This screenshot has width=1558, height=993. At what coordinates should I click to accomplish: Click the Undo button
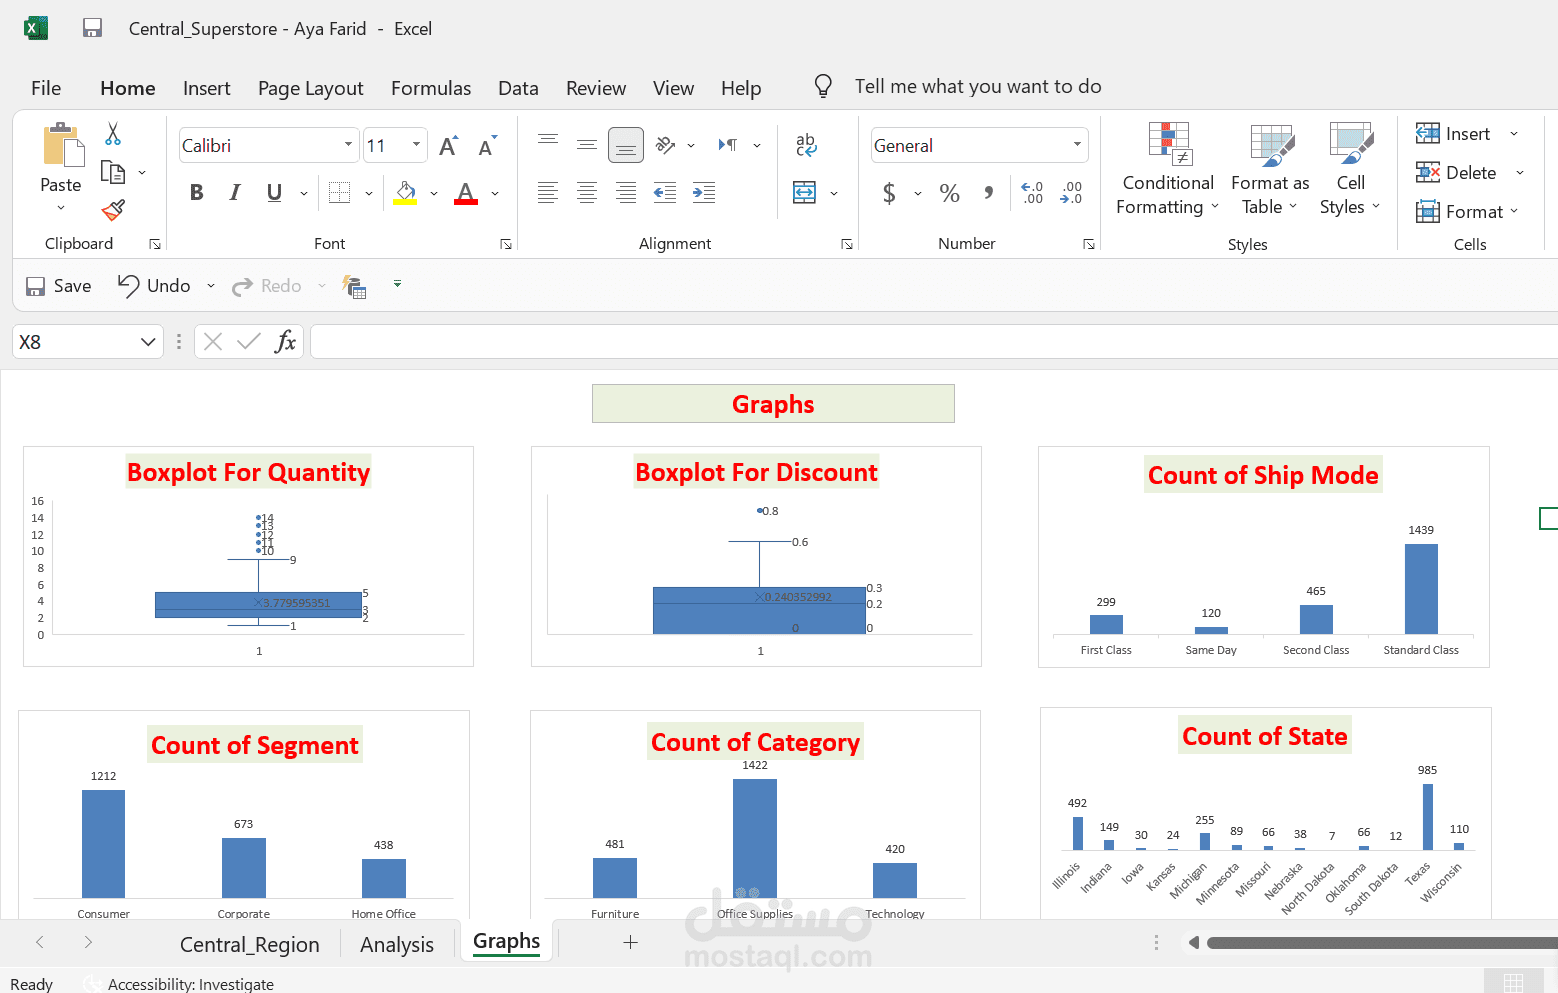[155, 286]
